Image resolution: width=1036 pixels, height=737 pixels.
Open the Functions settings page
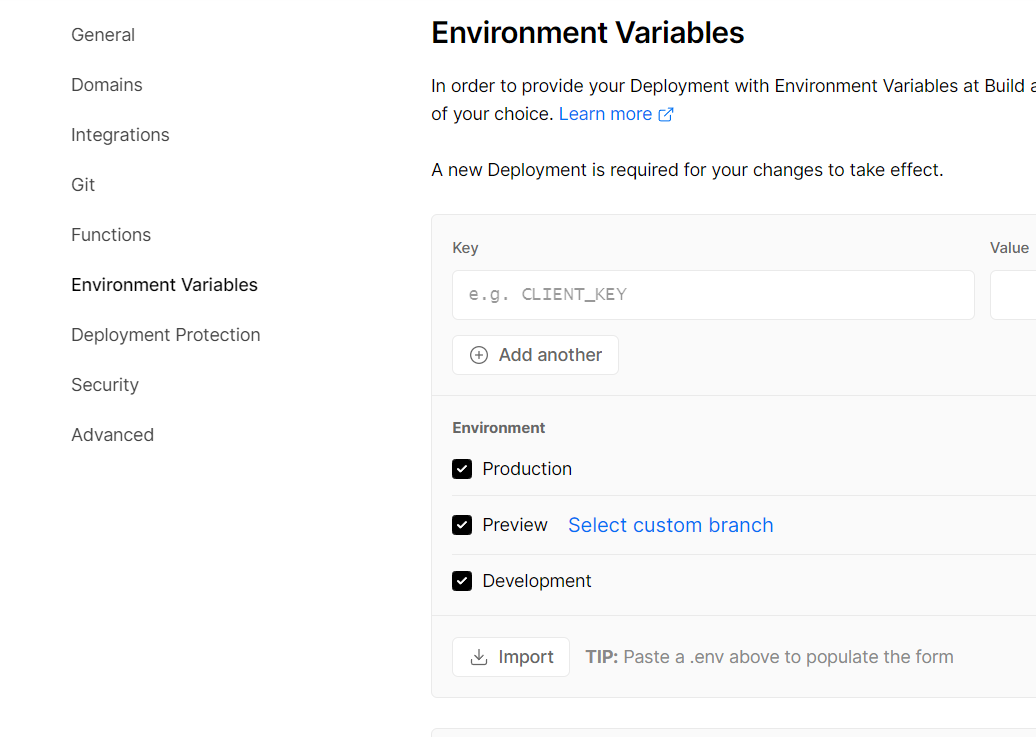click(111, 235)
